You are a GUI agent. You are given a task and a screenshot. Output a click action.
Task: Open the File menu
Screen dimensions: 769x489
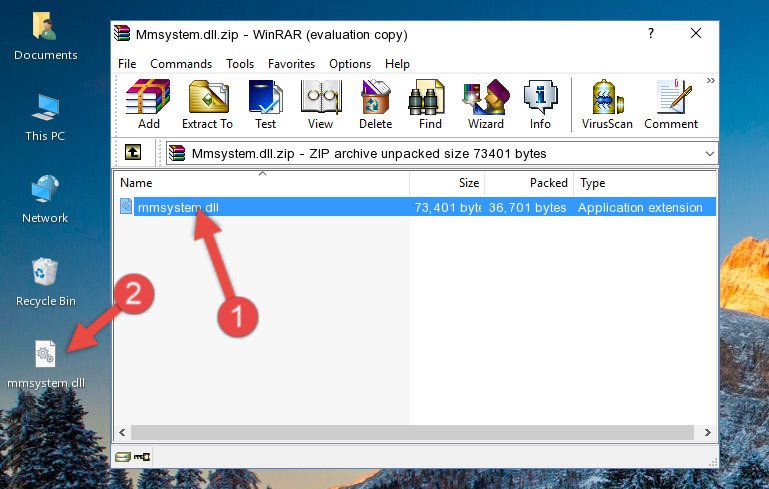pos(127,64)
